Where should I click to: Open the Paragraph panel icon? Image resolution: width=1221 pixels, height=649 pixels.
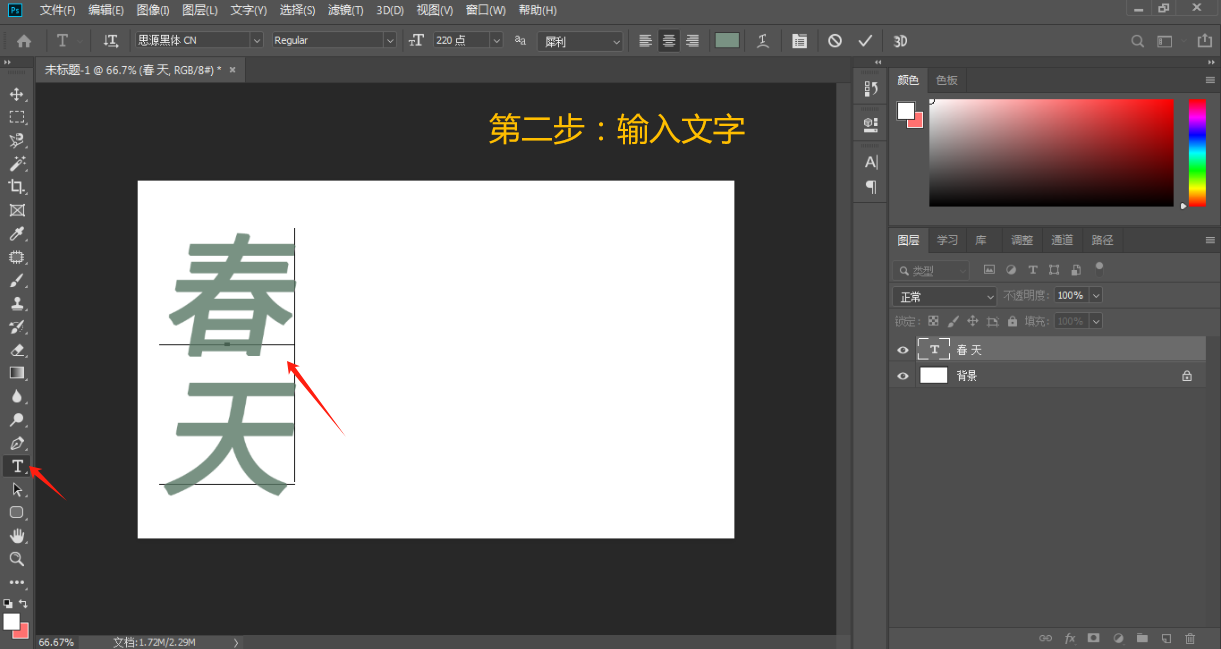tap(871, 187)
